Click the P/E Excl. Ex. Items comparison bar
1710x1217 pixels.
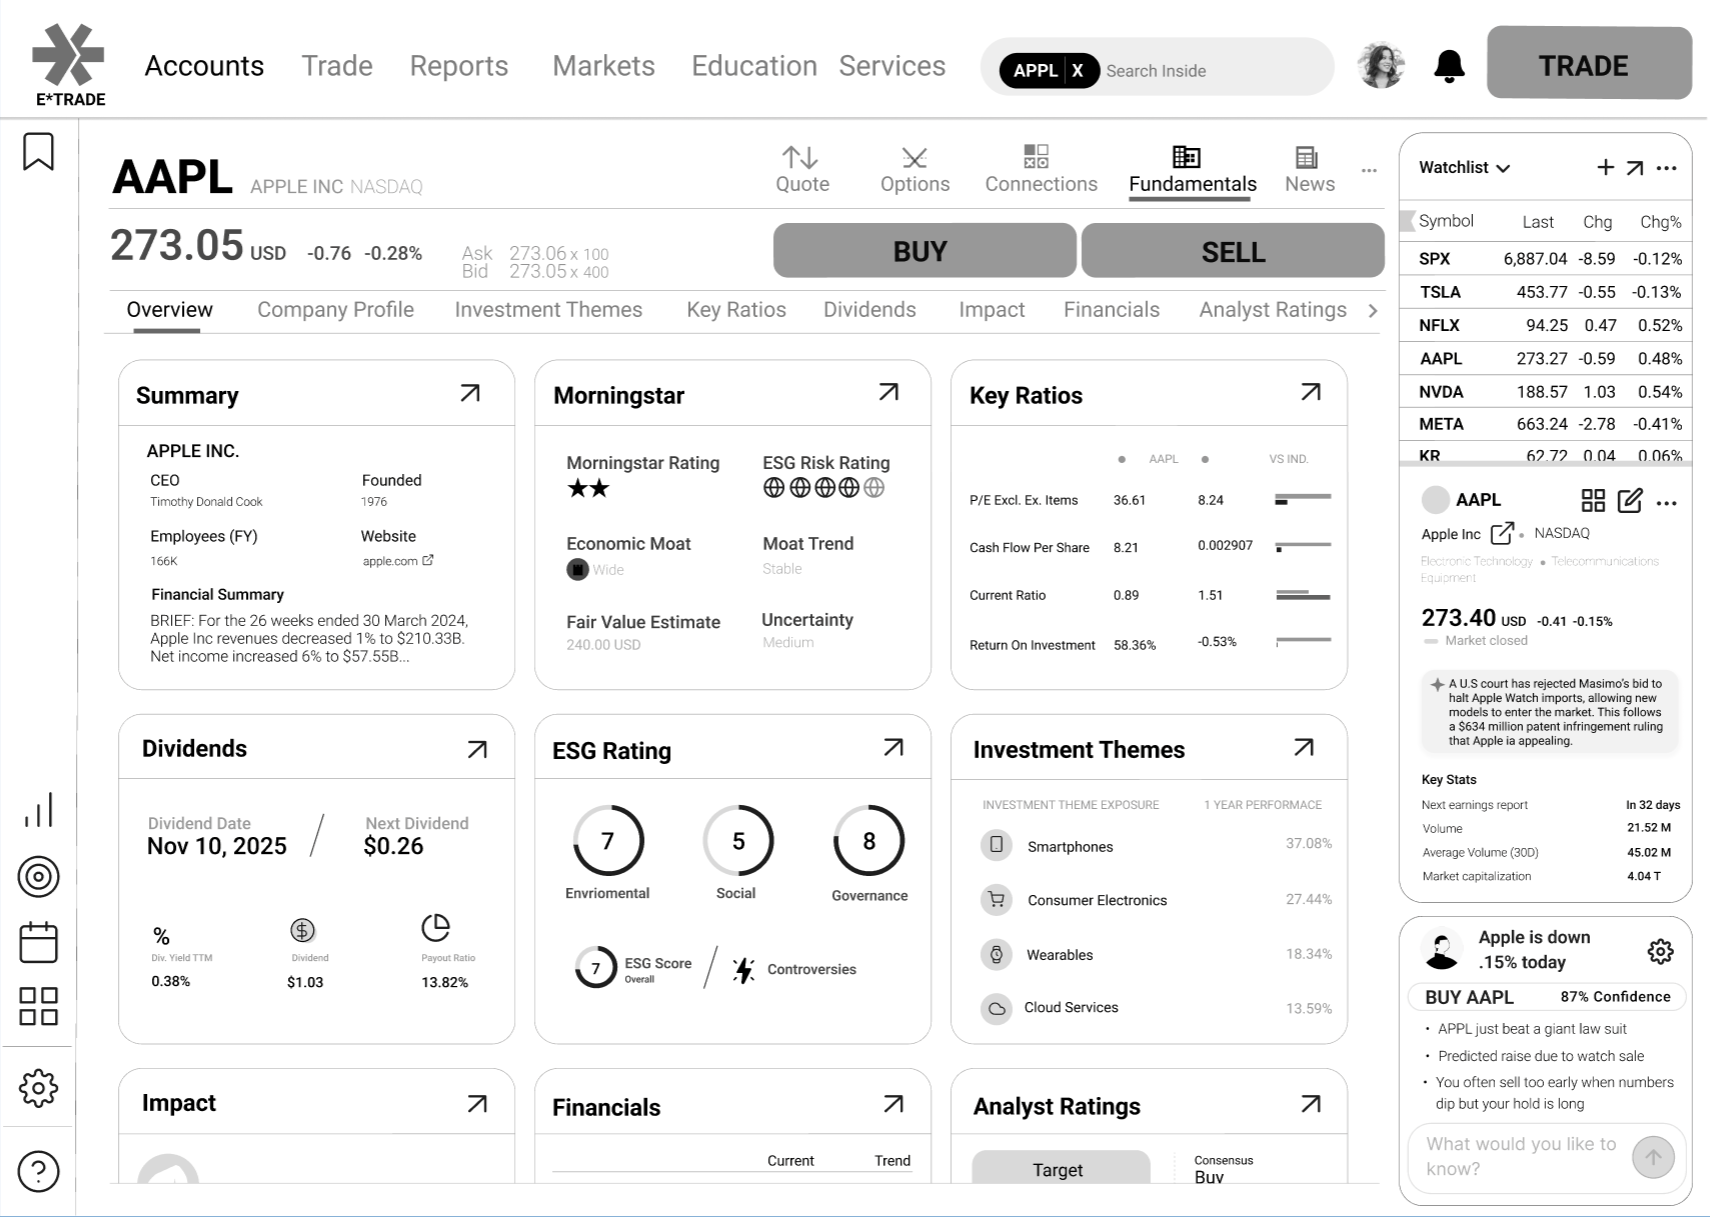coord(1302,498)
